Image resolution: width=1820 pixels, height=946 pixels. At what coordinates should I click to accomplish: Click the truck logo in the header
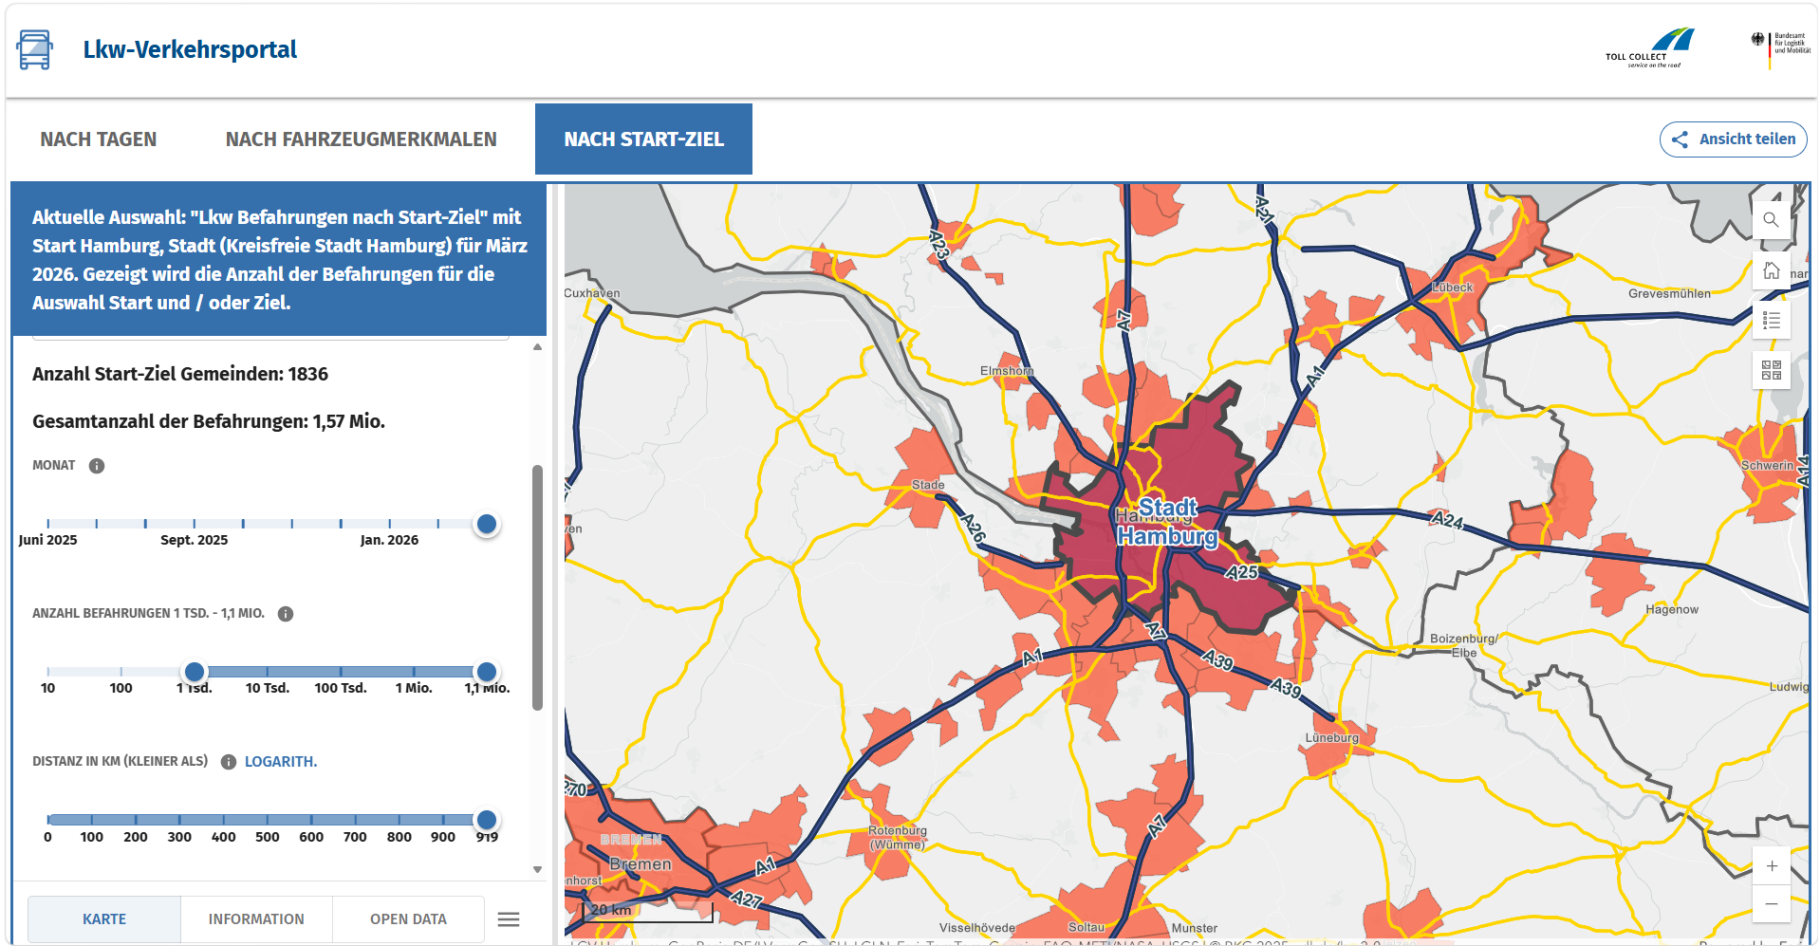(35, 49)
